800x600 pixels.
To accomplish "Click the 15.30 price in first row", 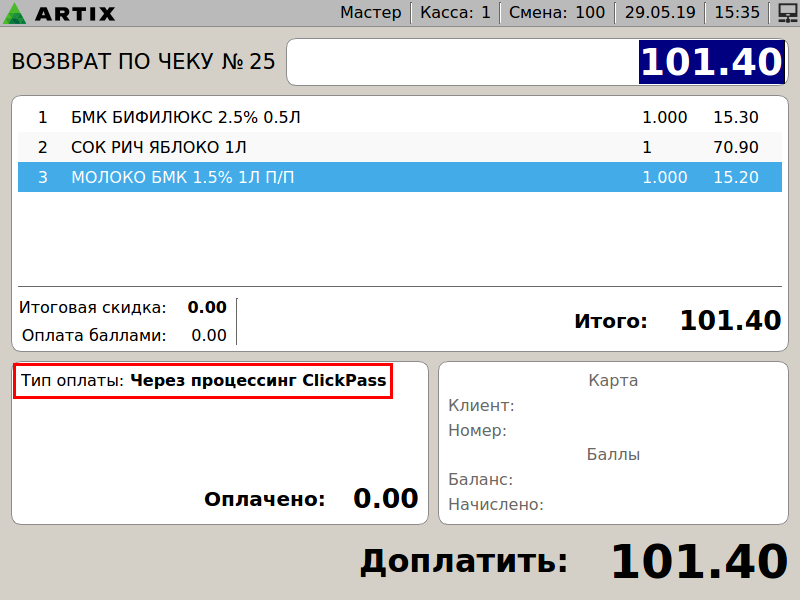I will point(735,117).
